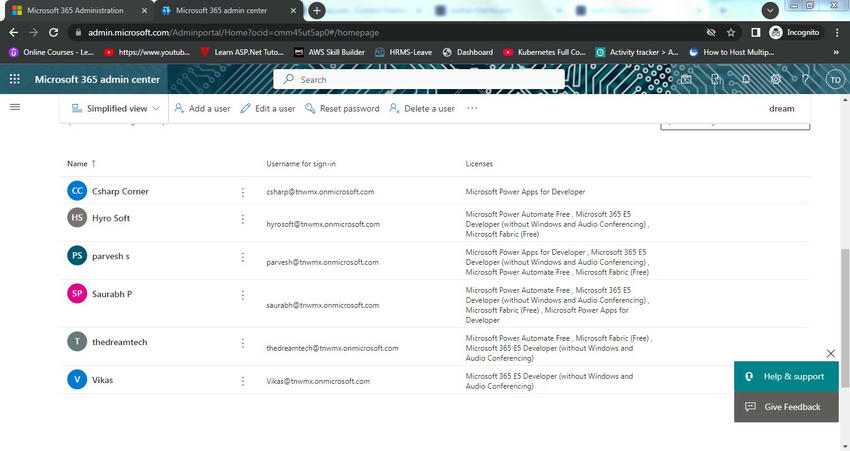Click Microsoft Power Apps for Developer license text
The height and width of the screenshot is (451, 850).
[525, 192]
